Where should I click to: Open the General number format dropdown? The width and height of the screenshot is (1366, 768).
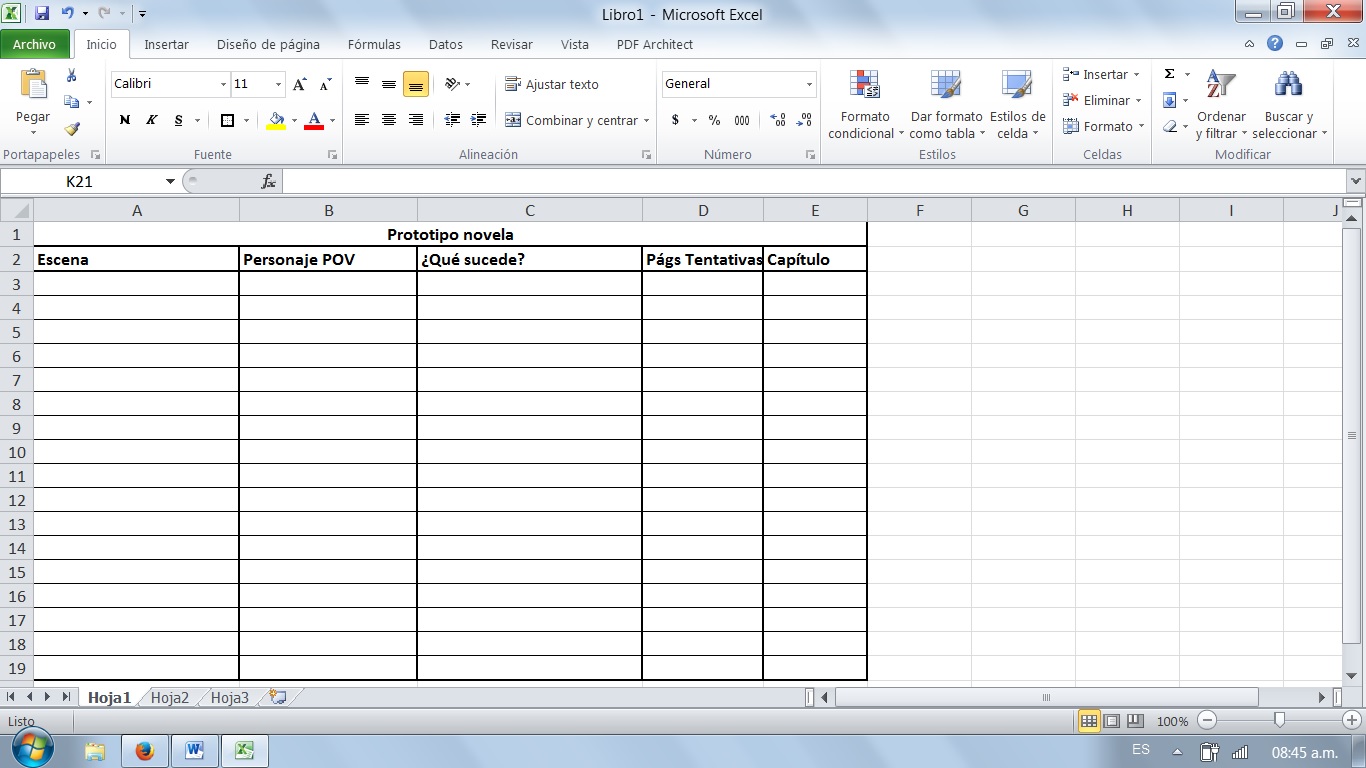pyautogui.click(x=810, y=85)
